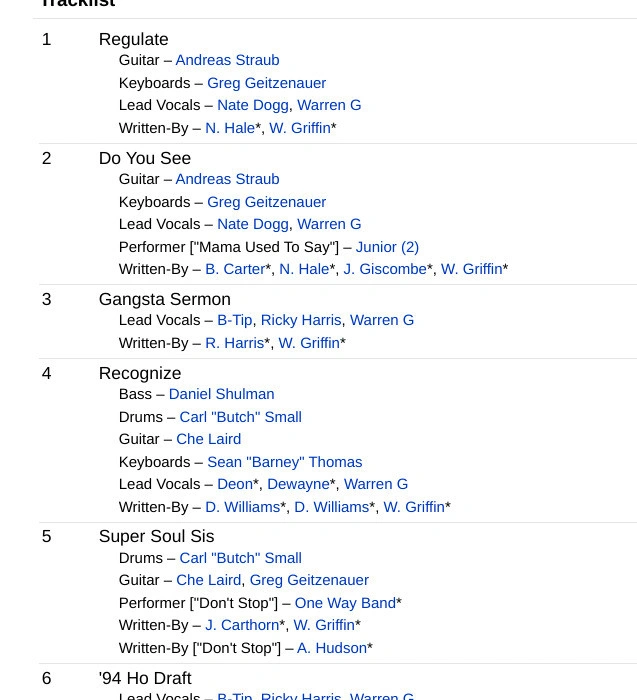Open Andreas Straub link under Regulate
The image size is (637, 700).
click(227, 60)
